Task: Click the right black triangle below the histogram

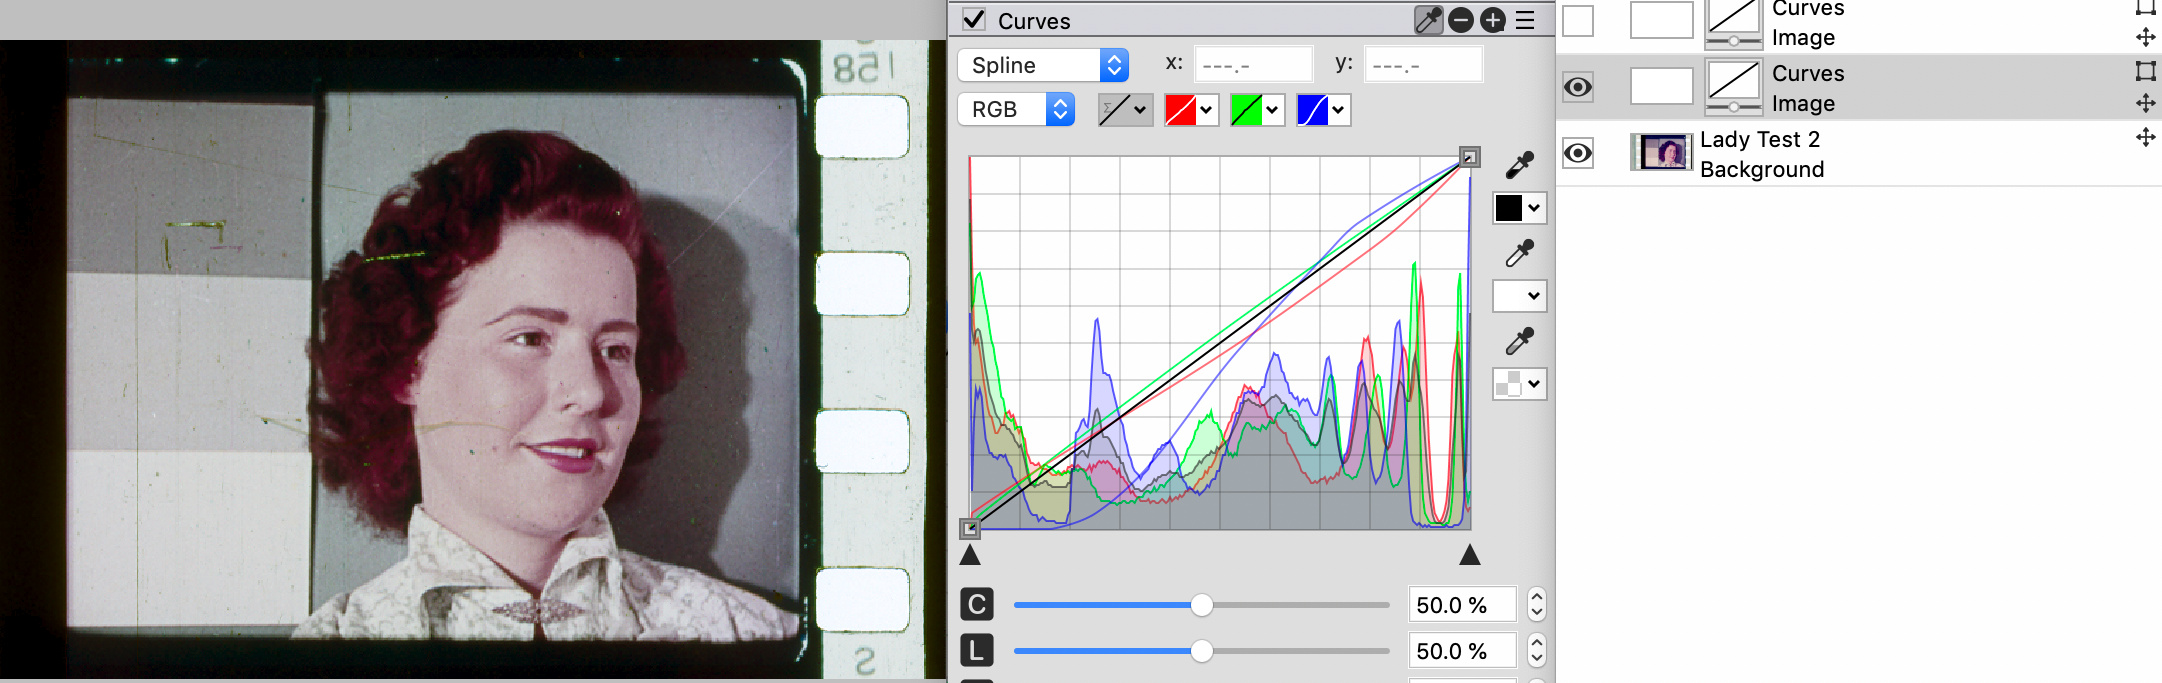Action: pos(1469,555)
